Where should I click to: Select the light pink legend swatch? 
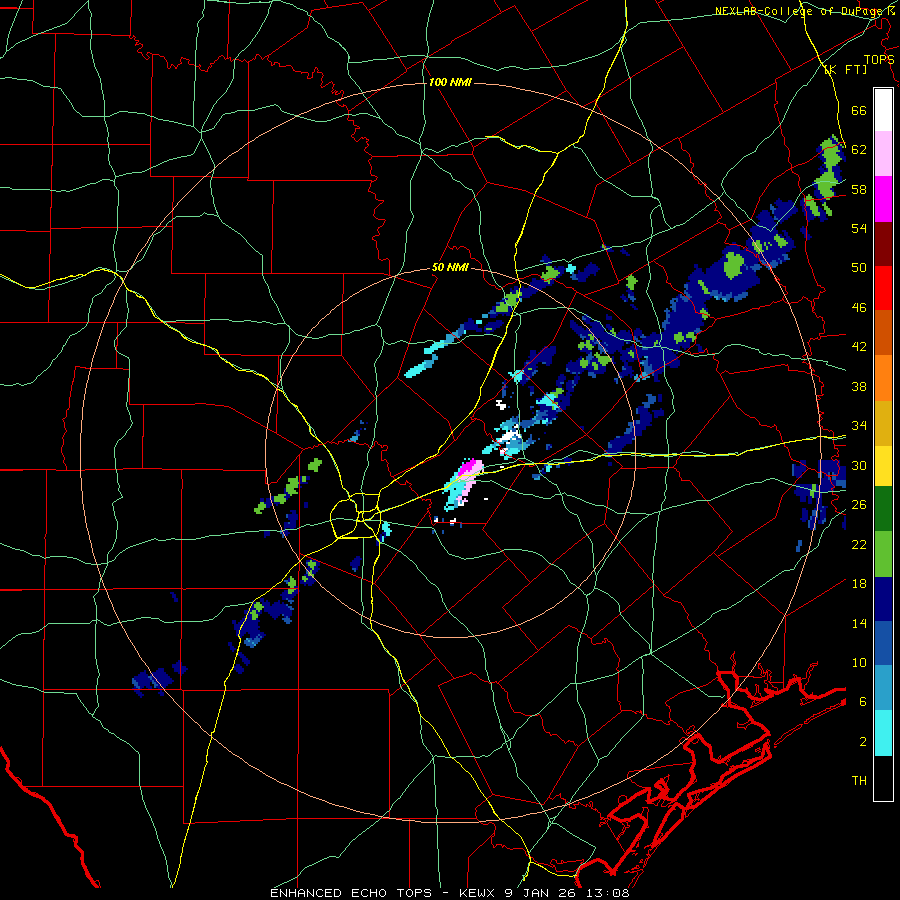(x=883, y=154)
